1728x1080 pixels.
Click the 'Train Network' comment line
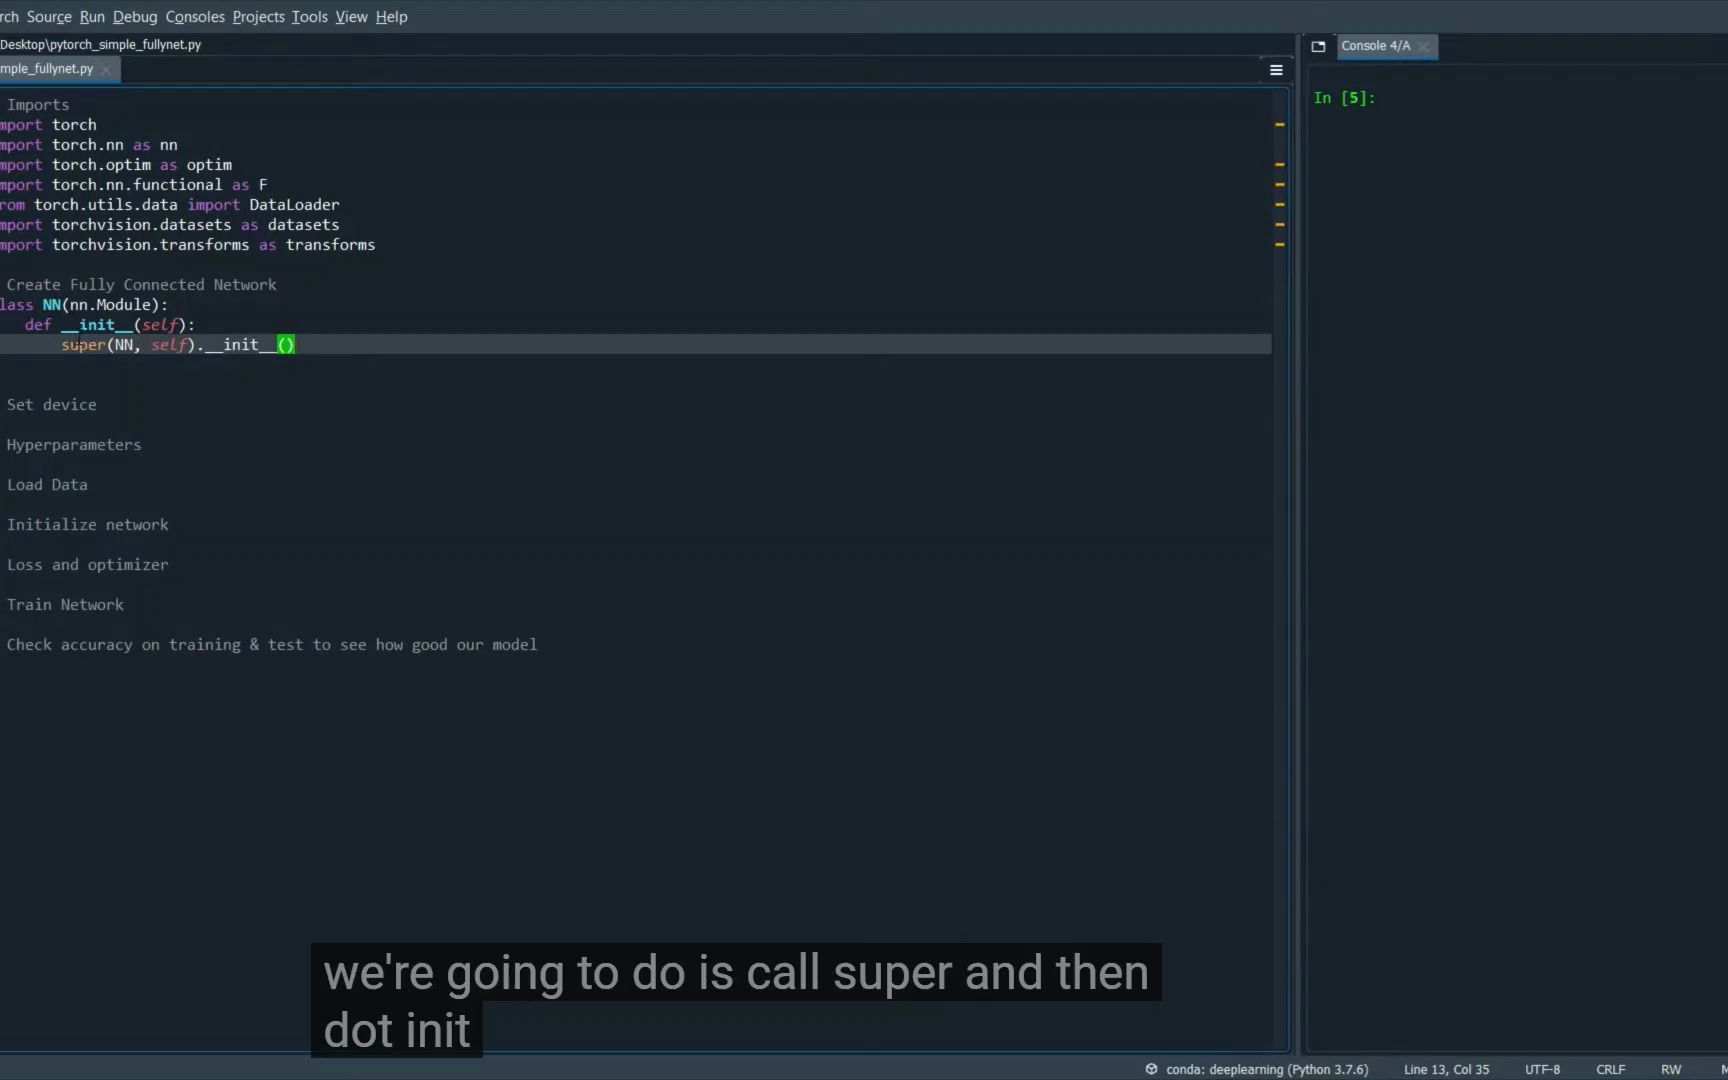pyautogui.click(x=66, y=605)
